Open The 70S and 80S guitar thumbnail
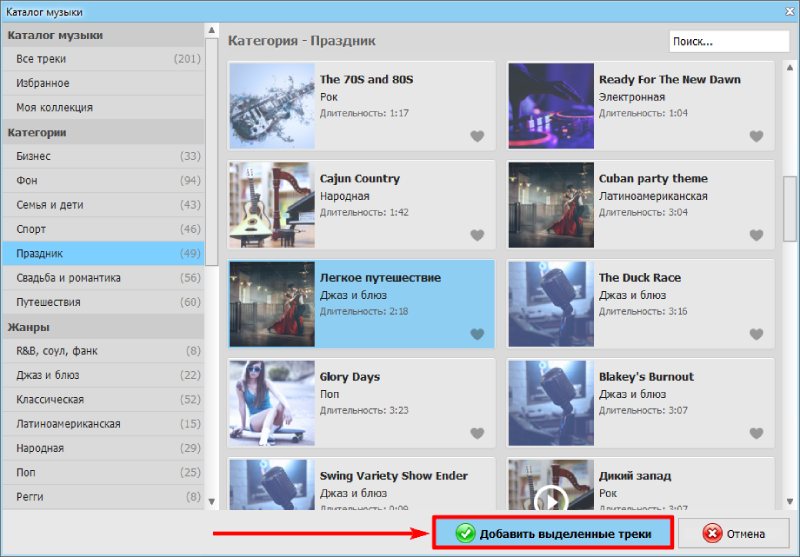The image size is (800, 557). [x=272, y=106]
